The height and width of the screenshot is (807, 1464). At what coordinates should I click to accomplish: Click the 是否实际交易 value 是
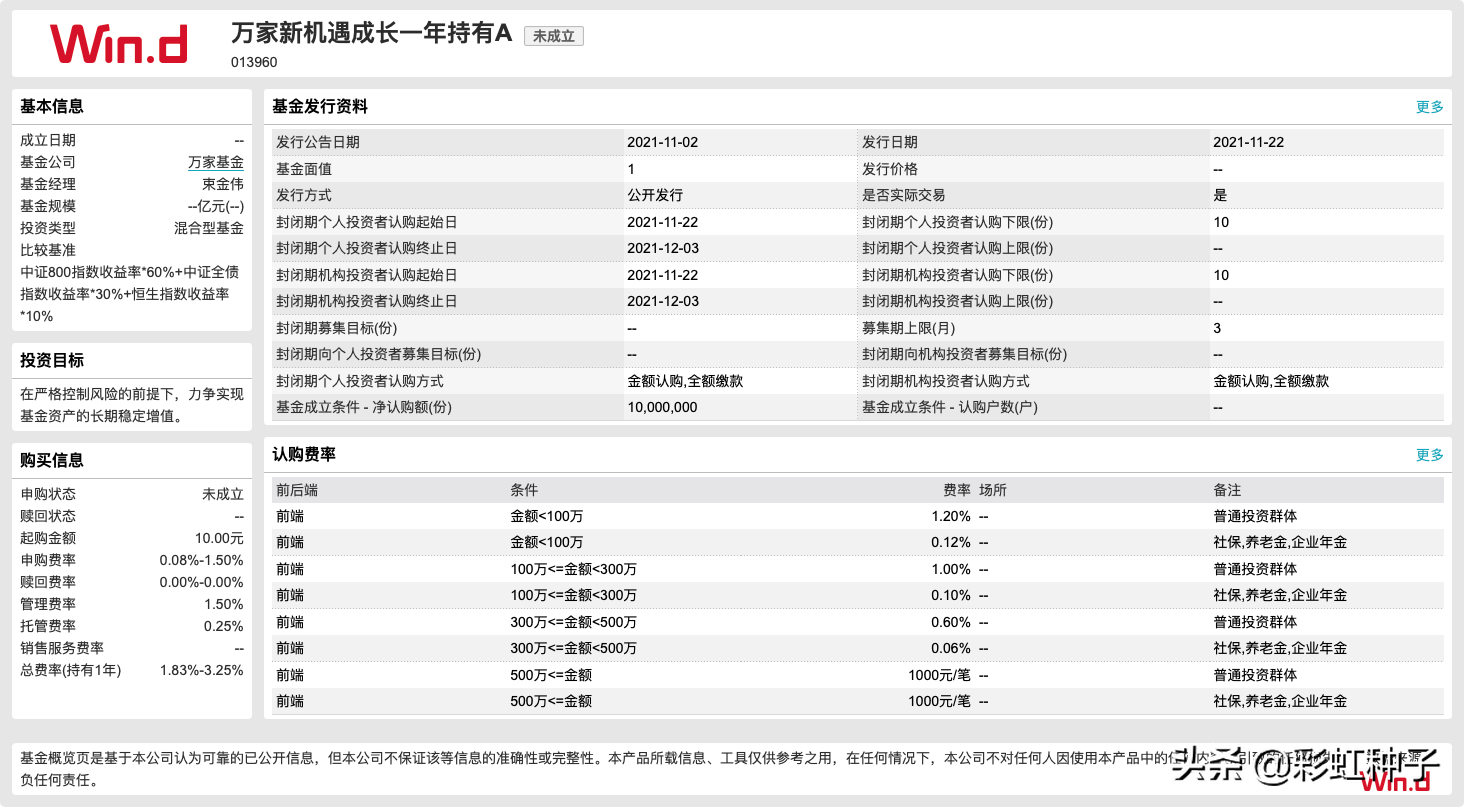[x=1220, y=195]
